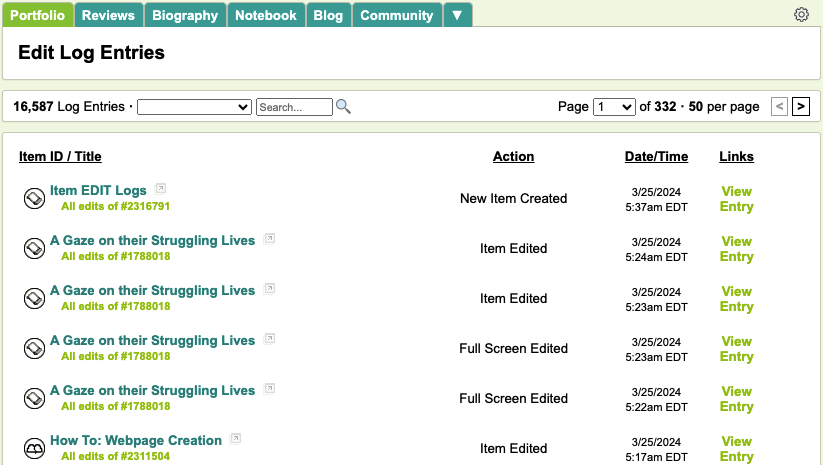823x465 pixels.
Task: Click the Item EDIT Logs item type icon
Action: pyautogui.click(x=34, y=198)
